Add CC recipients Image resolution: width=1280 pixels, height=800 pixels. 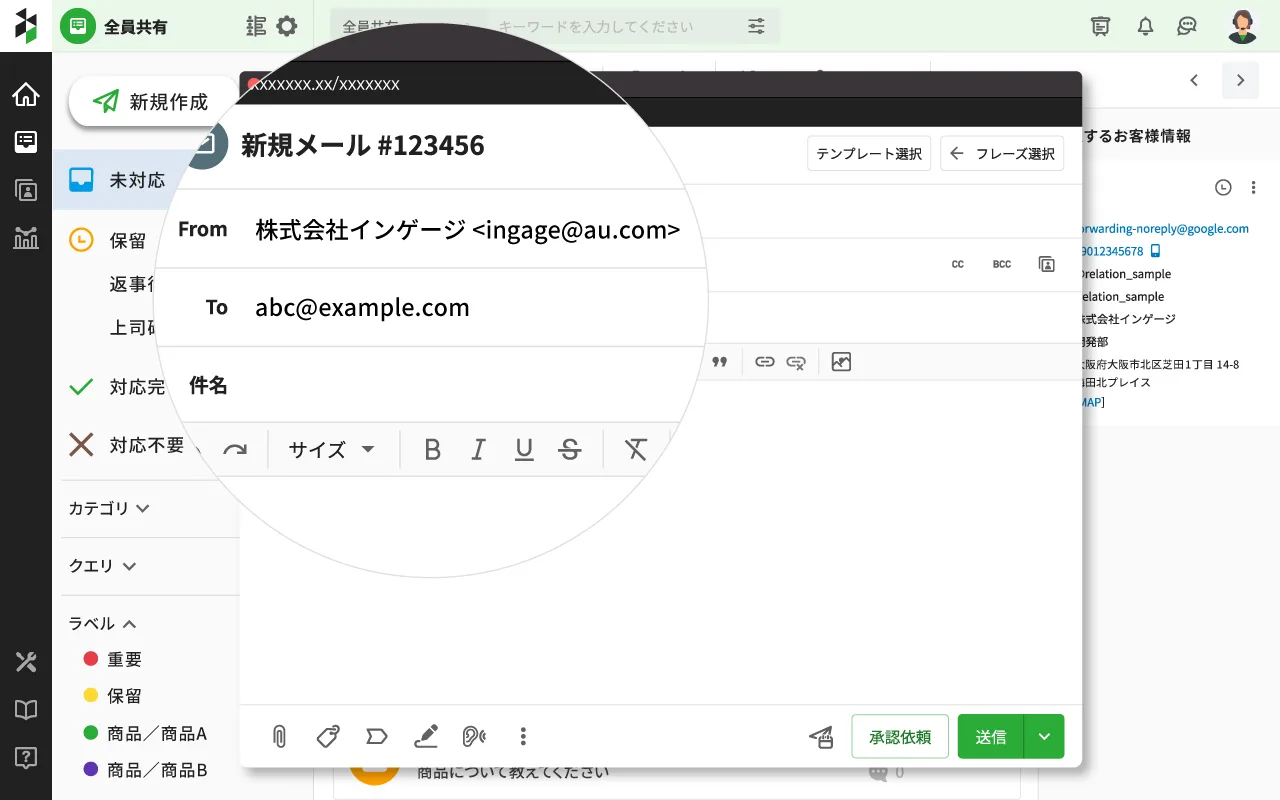coord(958,264)
